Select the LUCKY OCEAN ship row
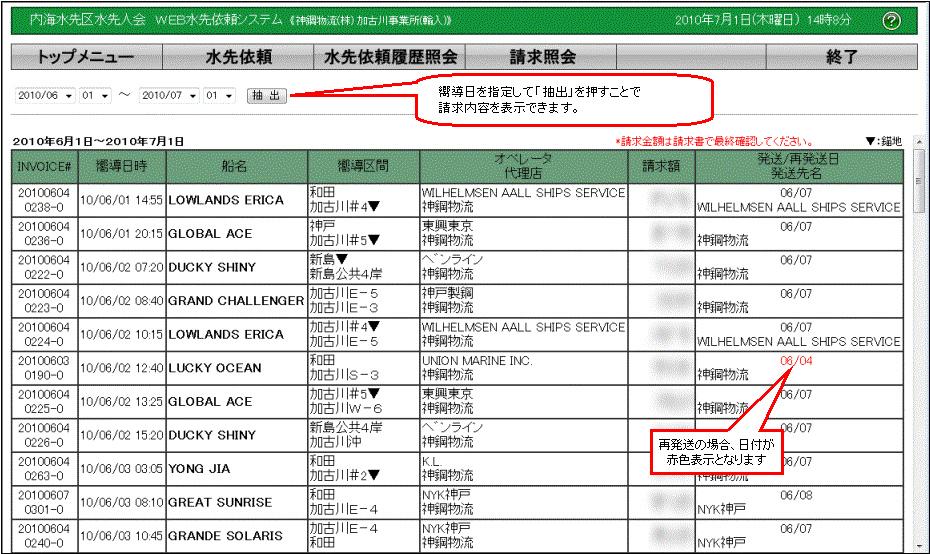This screenshot has height=554, width=930. tap(214, 368)
